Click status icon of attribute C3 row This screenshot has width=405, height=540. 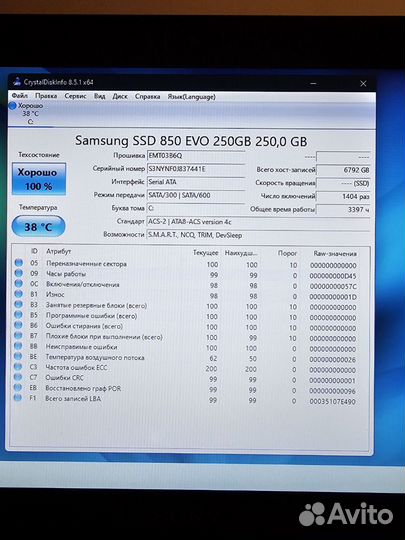pyautogui.click(x=18, y=367)
